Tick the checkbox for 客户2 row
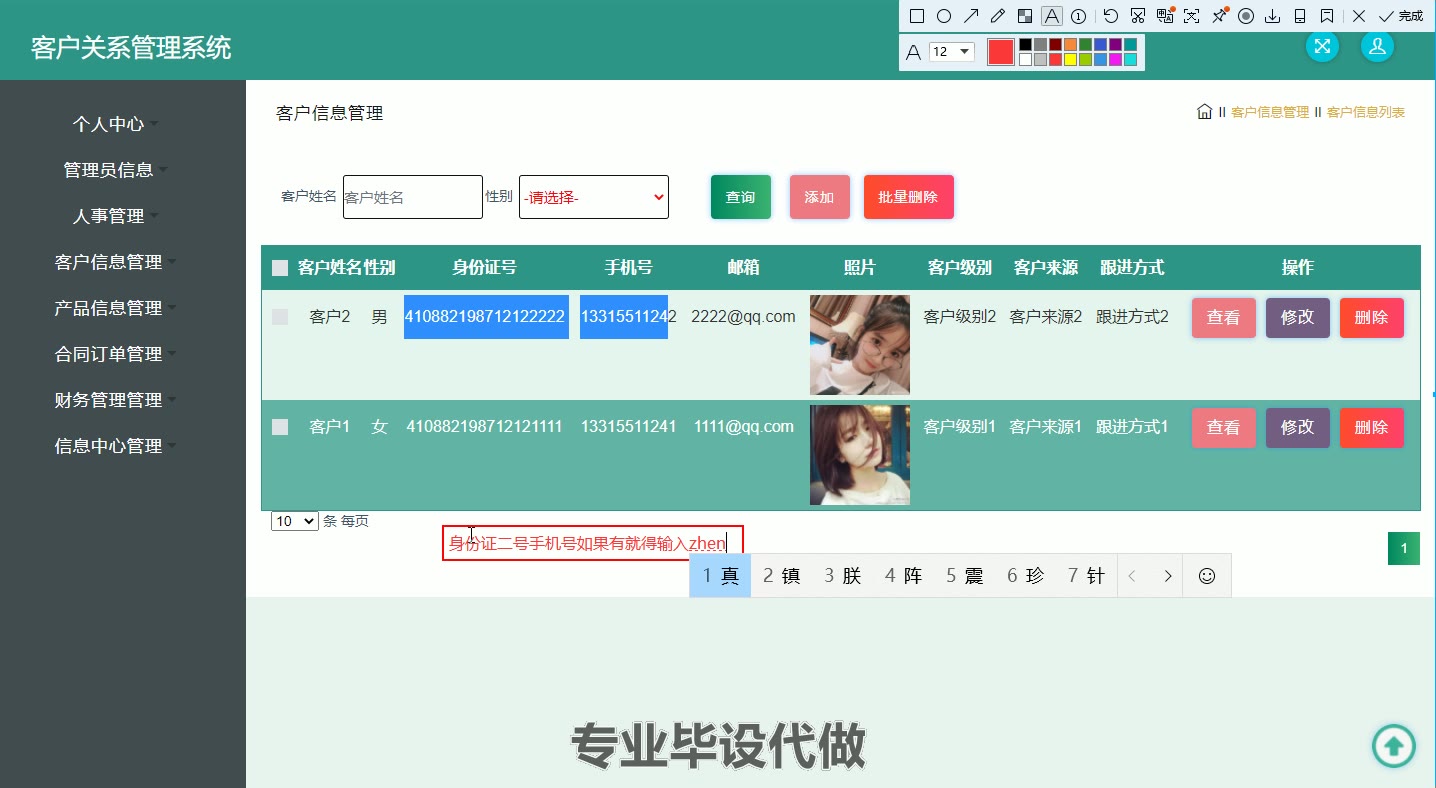1436x788 pixels. (280, 317)
